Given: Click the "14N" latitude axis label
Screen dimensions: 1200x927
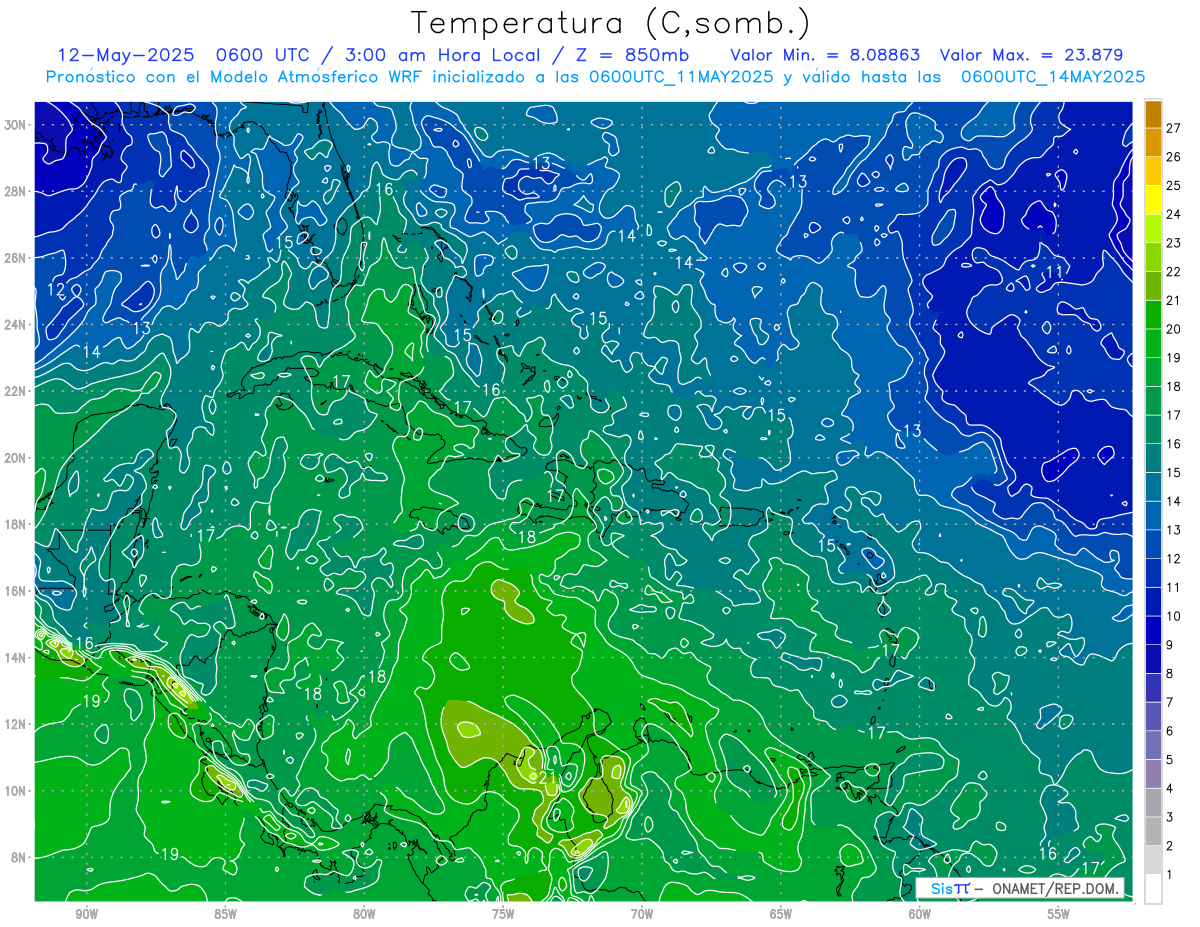Looking at the screenshot, I should tap(16, 658).
